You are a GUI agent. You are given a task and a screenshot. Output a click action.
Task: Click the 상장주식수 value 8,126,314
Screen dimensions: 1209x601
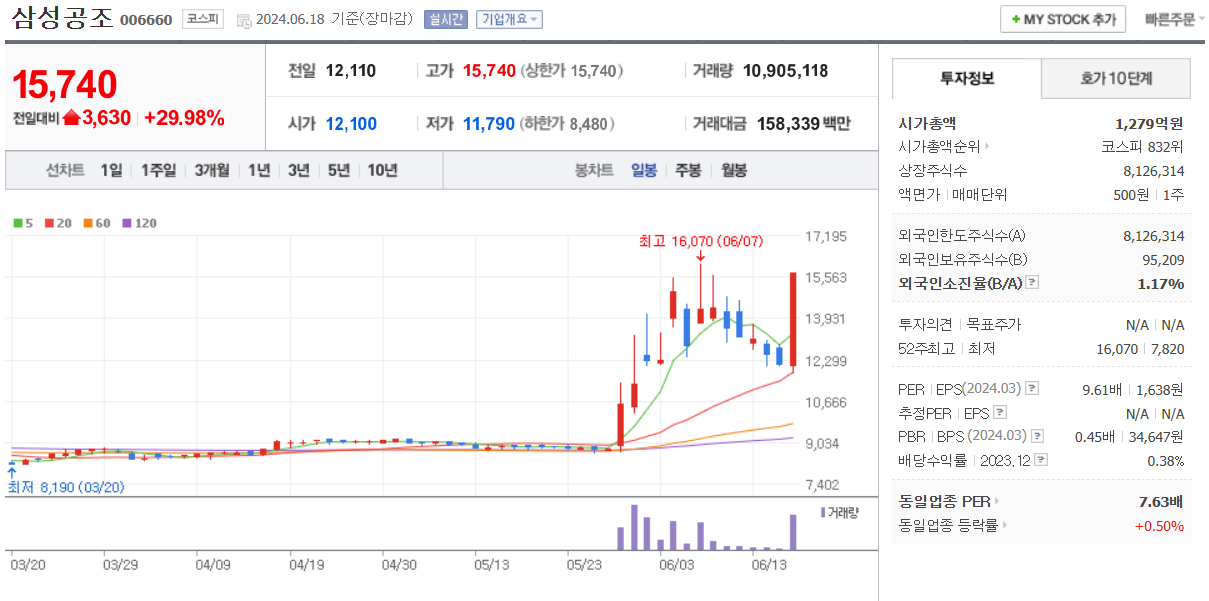[x=1154, y=171]
